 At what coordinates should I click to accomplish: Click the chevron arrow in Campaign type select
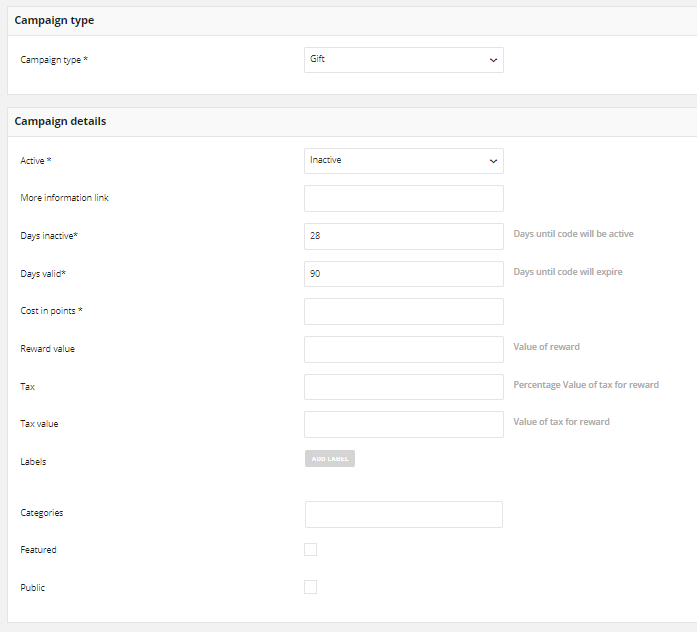tap(493, 60)
